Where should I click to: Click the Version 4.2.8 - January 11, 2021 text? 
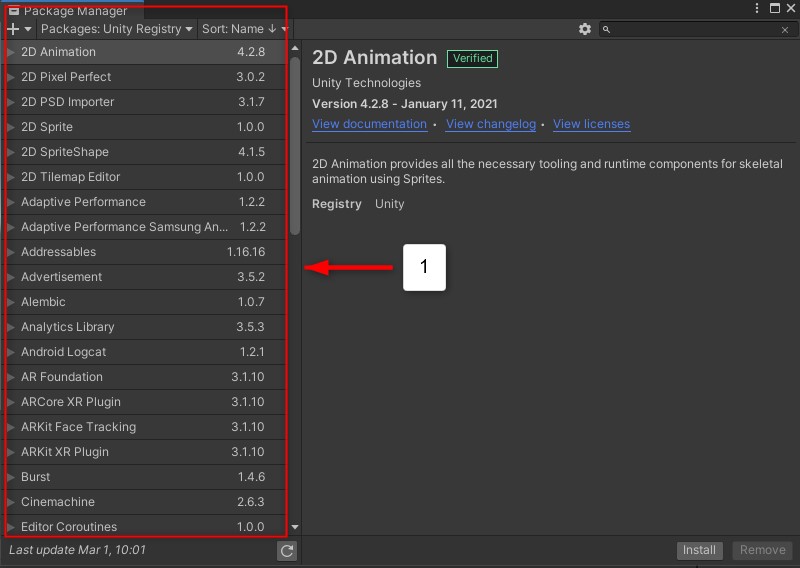click(405, 104)
